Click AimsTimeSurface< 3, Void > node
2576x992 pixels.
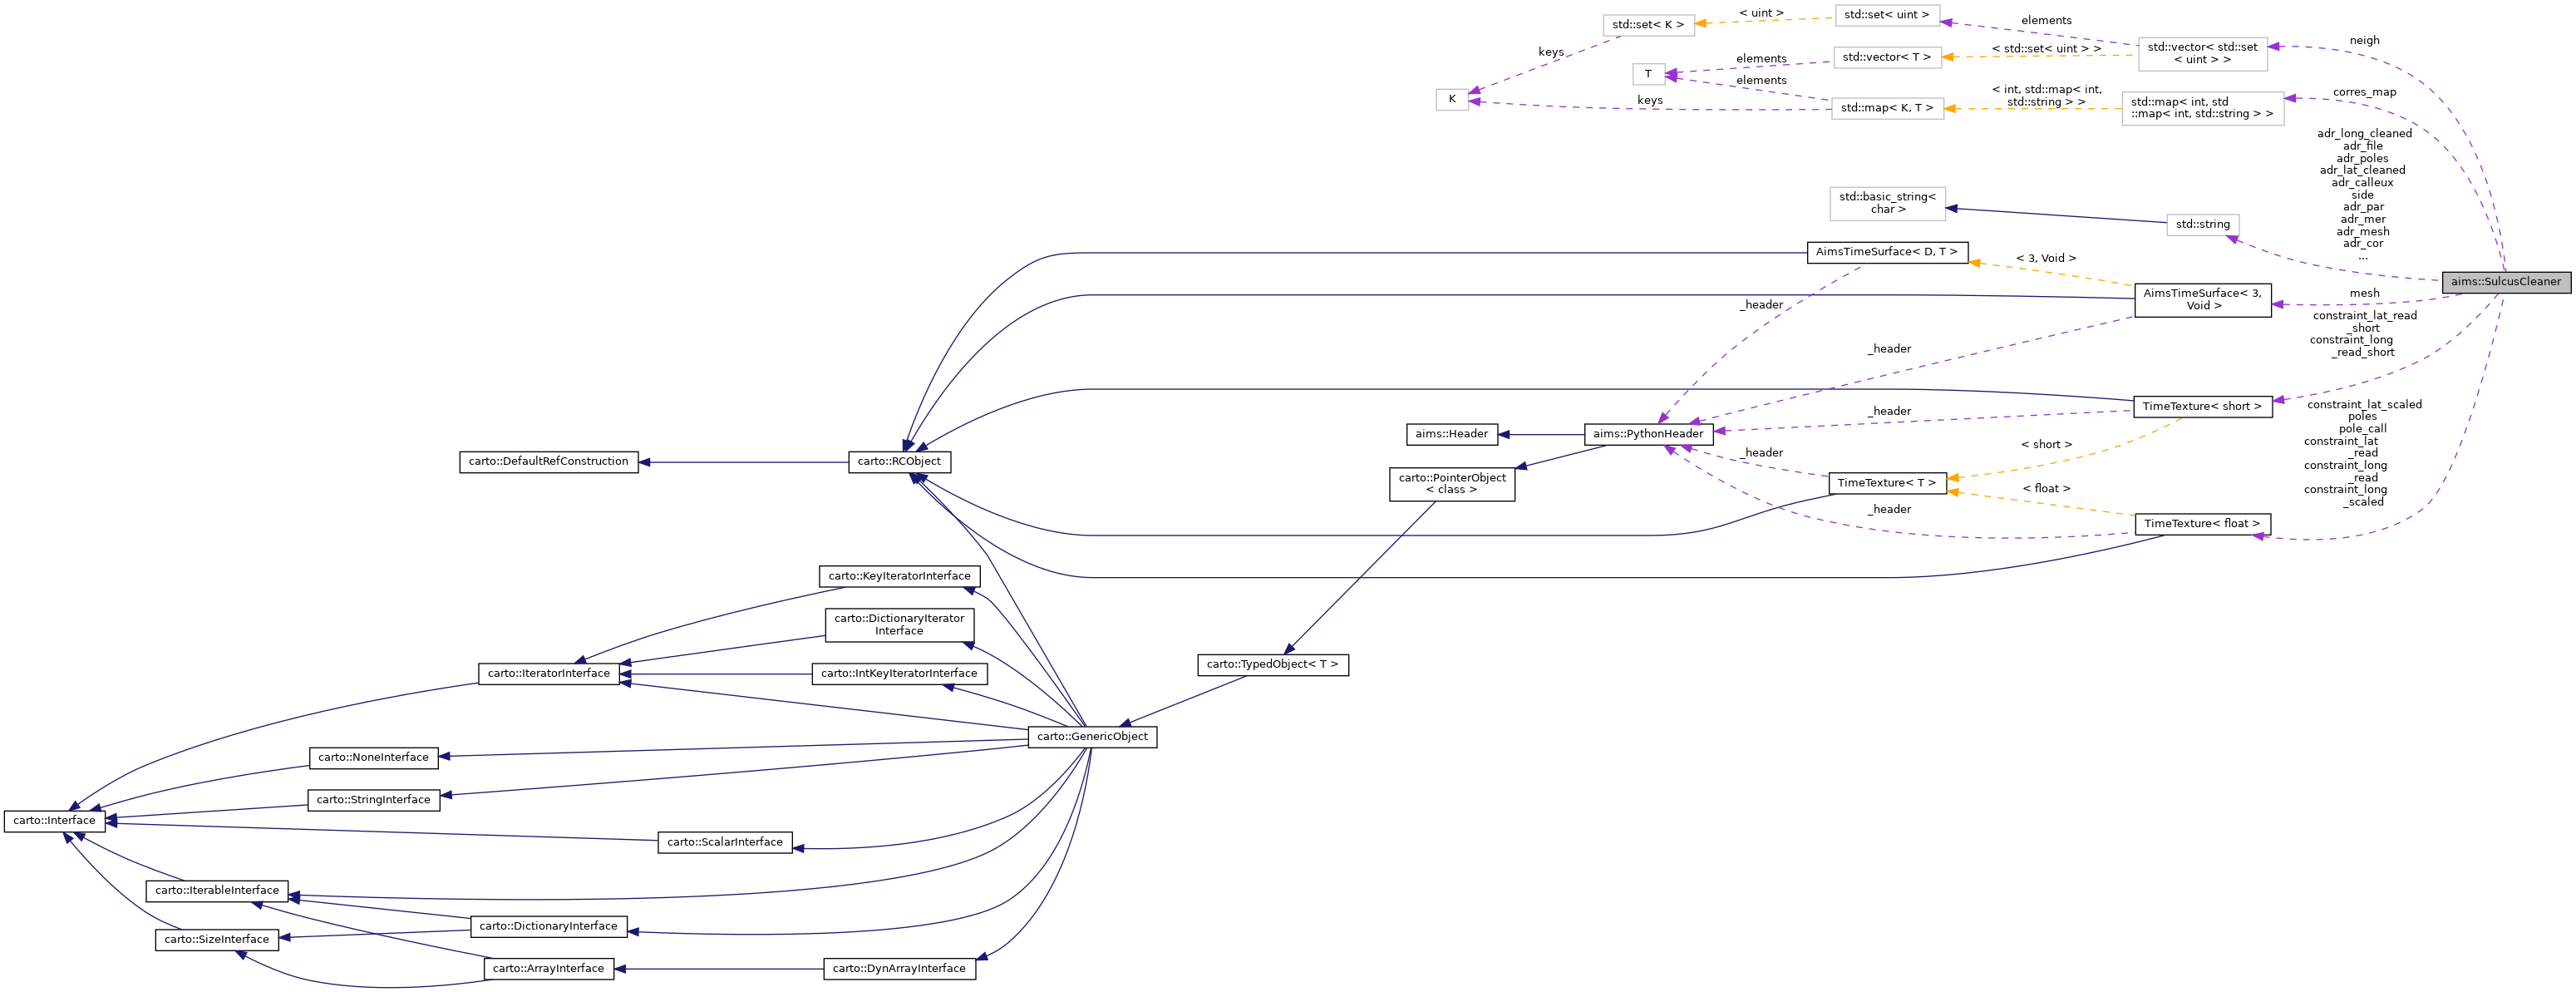click(x=2202, y=300)
